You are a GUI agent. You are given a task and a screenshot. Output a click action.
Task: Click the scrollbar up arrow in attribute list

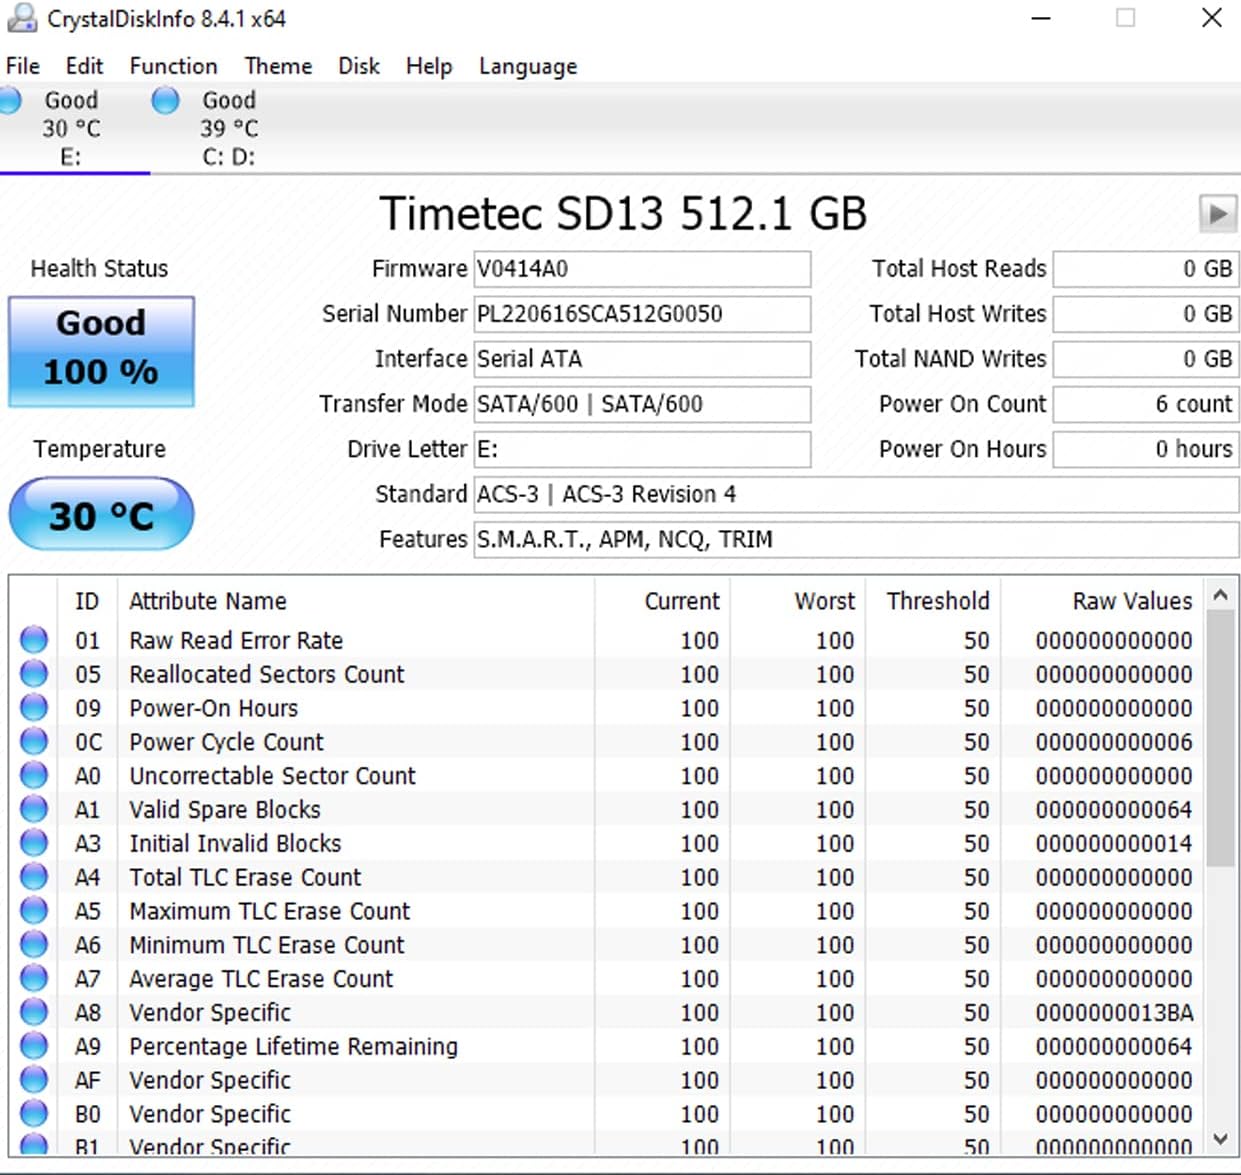[1220, 595]
